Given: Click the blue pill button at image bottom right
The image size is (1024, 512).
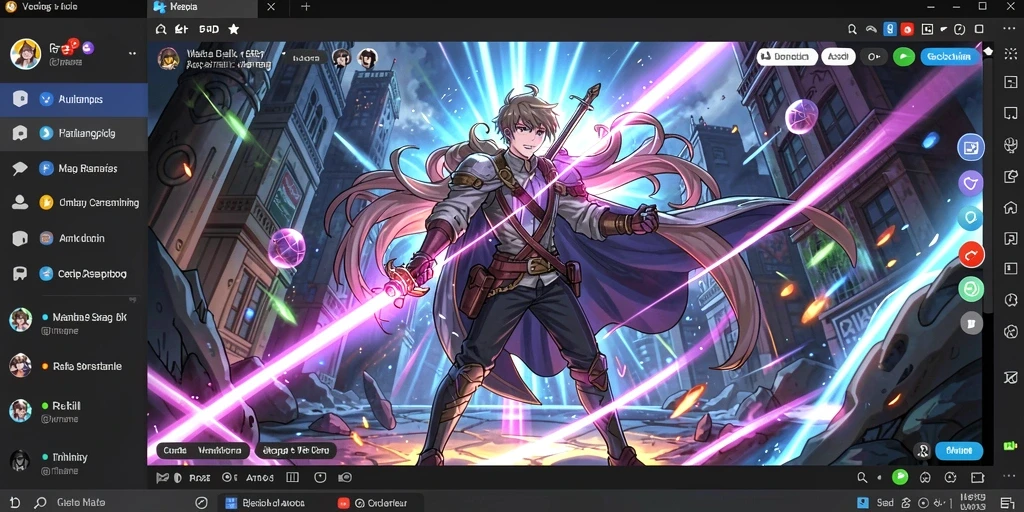Looking at the screenshot, I should point(959,451).
